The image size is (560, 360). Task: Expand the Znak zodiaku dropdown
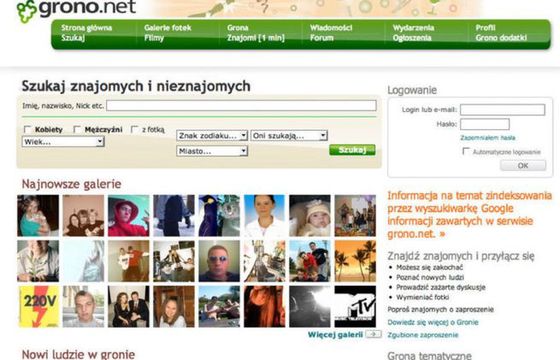(x=212, y=136)
